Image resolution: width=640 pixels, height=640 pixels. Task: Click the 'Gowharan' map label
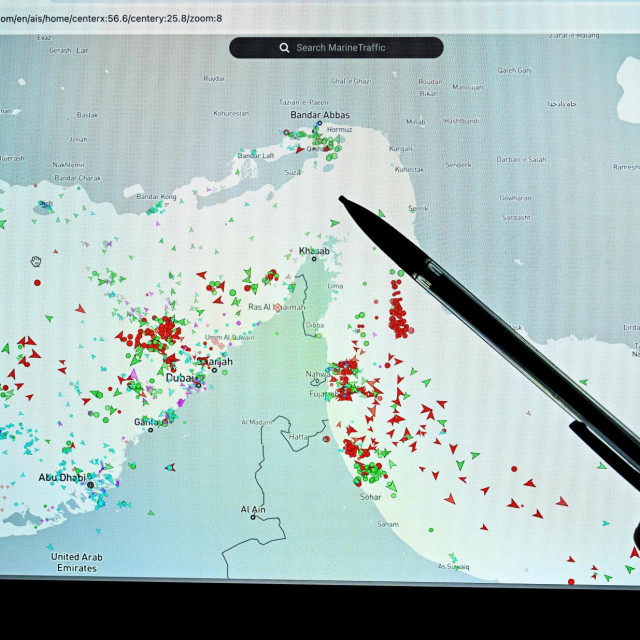pos(516,198)
